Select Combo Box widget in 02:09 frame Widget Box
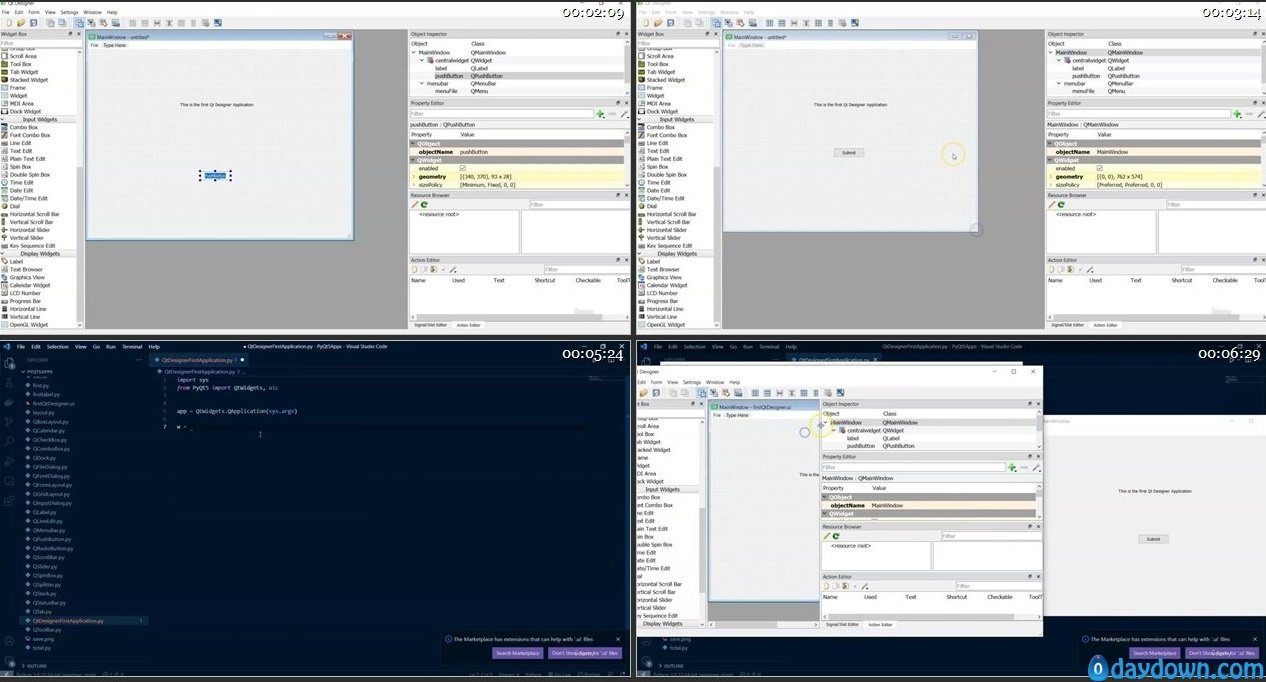This screenshot has height=682, width=1266. pyautogui.click(x=23, y=127)
